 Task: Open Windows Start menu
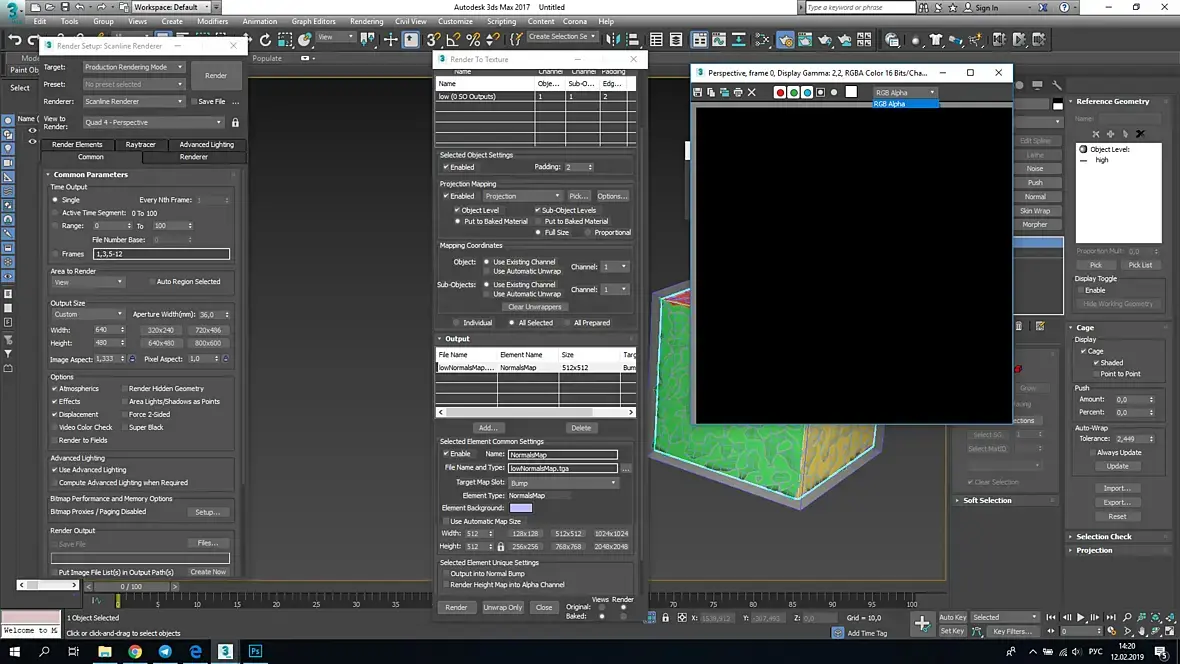[14, 651]
